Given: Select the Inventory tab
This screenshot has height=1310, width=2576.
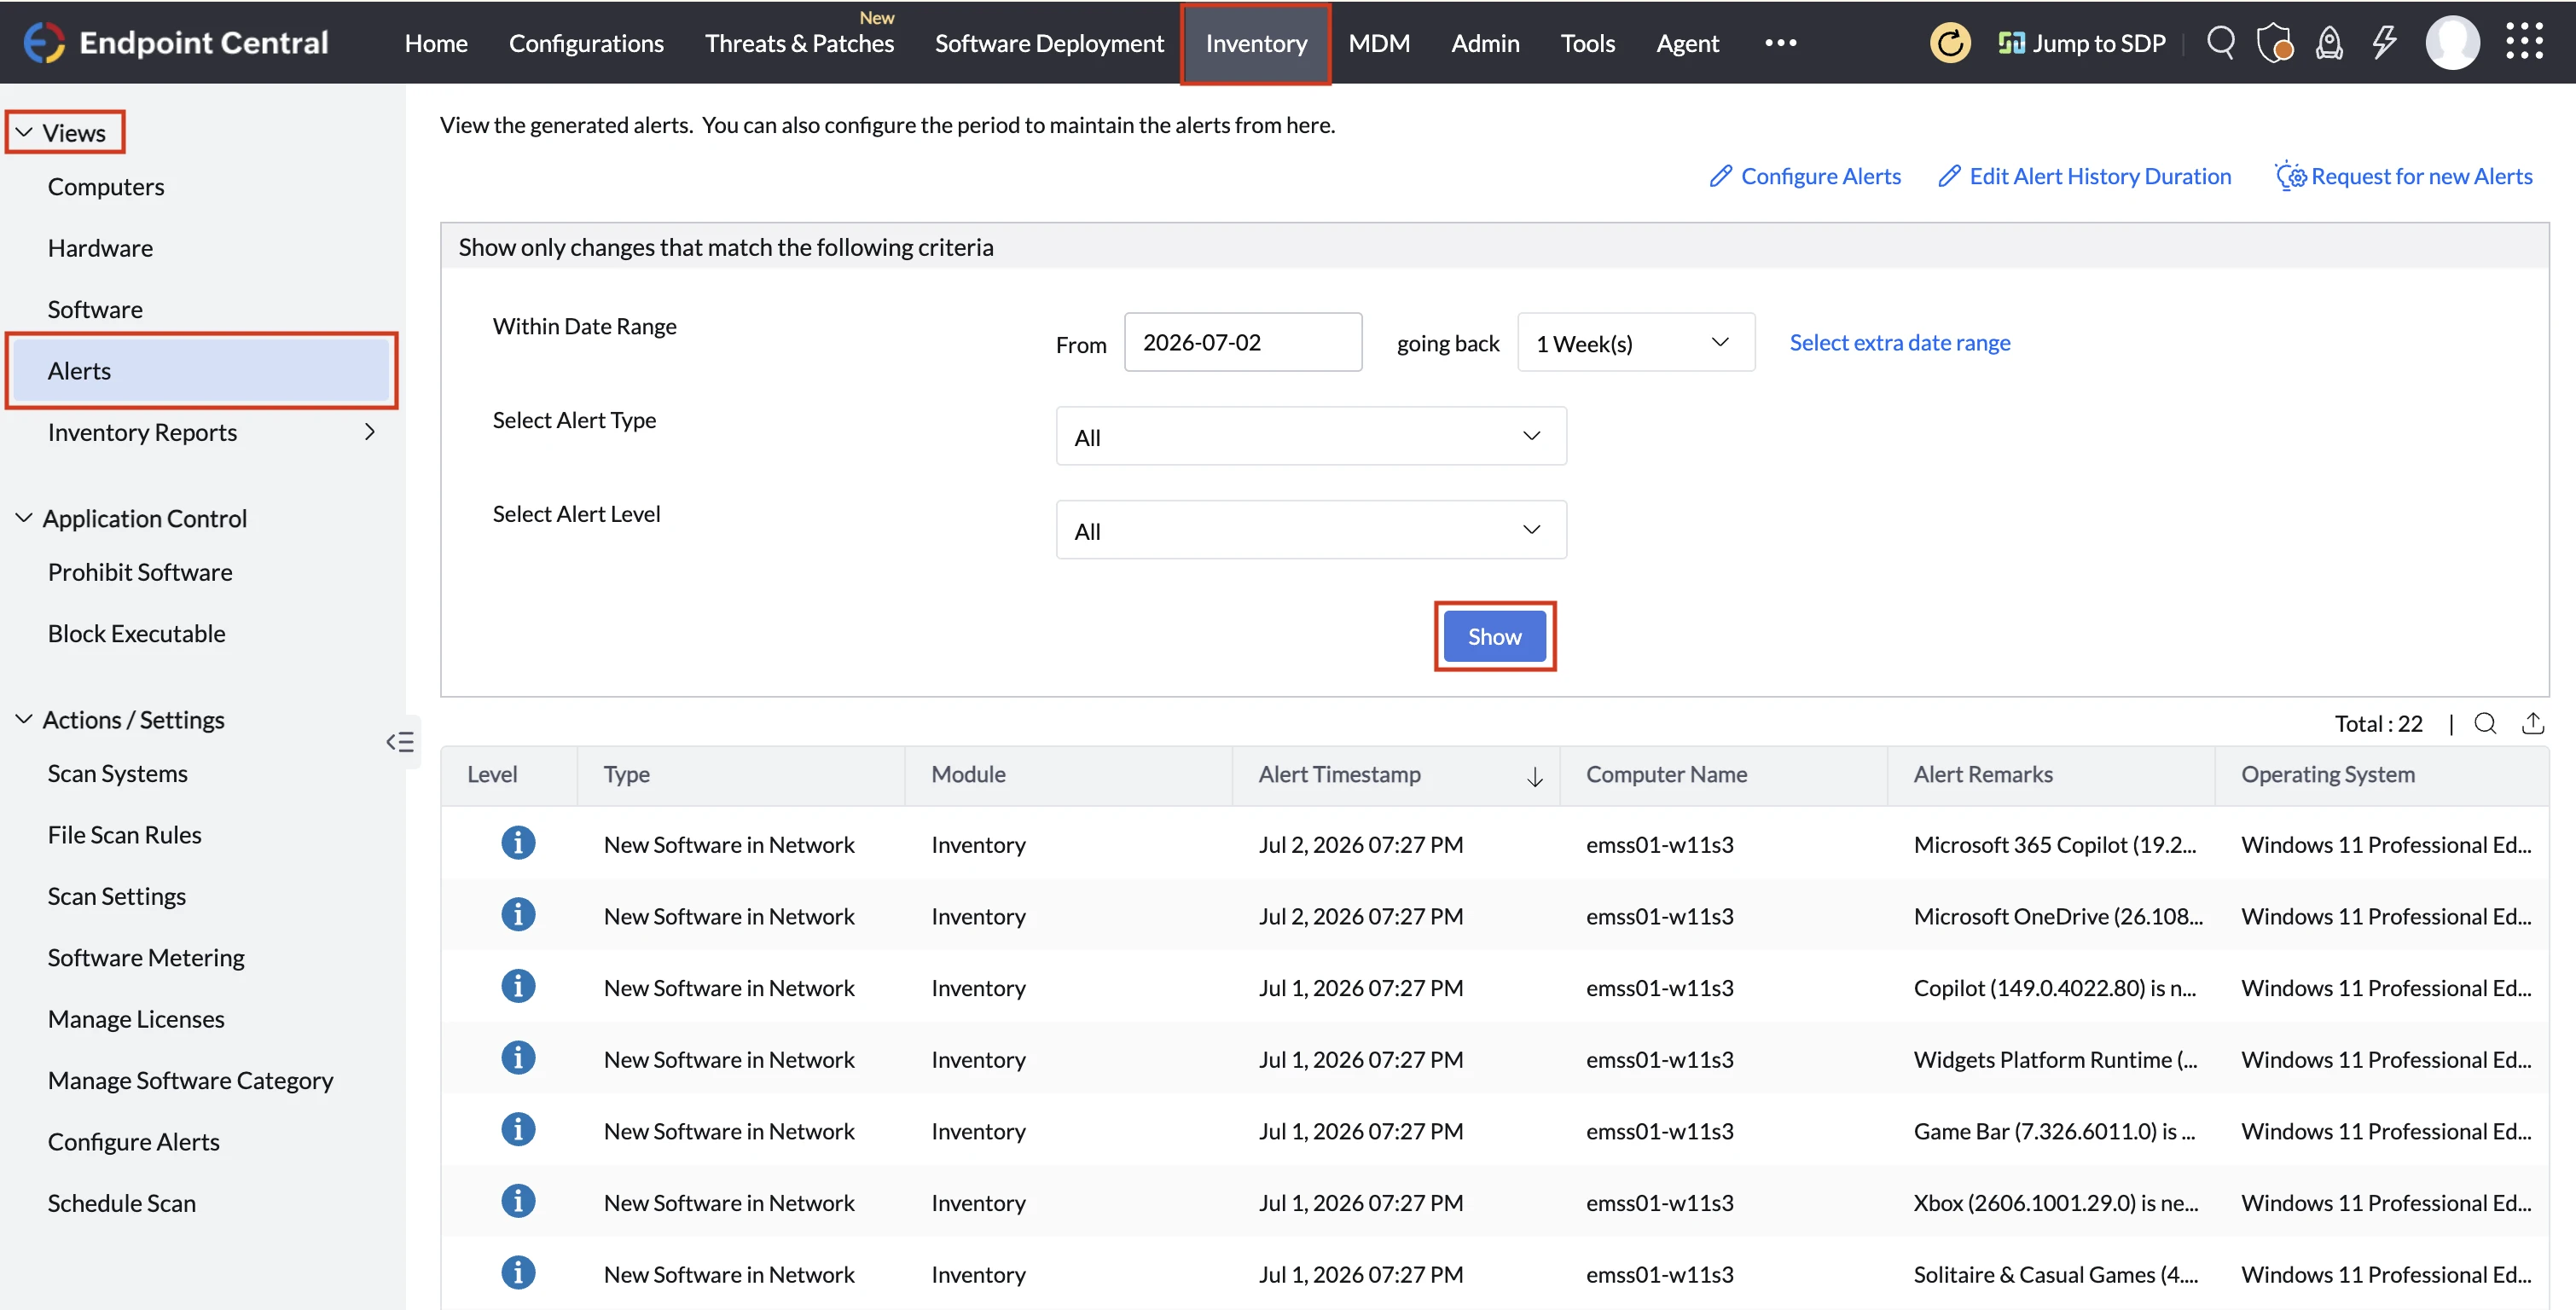Looking at the screenshot, I should pos(1256,43).
